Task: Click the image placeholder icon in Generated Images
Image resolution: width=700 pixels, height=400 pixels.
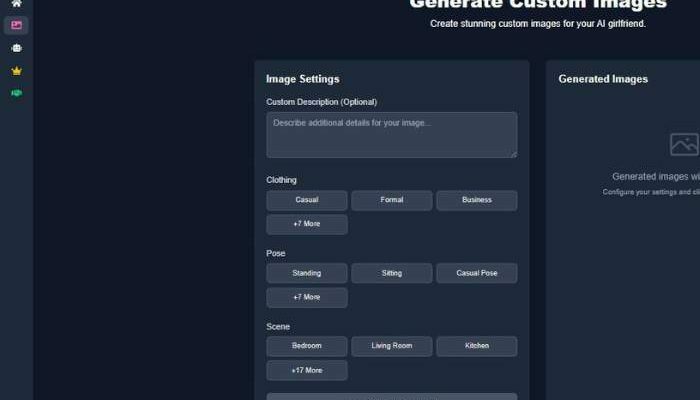Action: (684, 144)
